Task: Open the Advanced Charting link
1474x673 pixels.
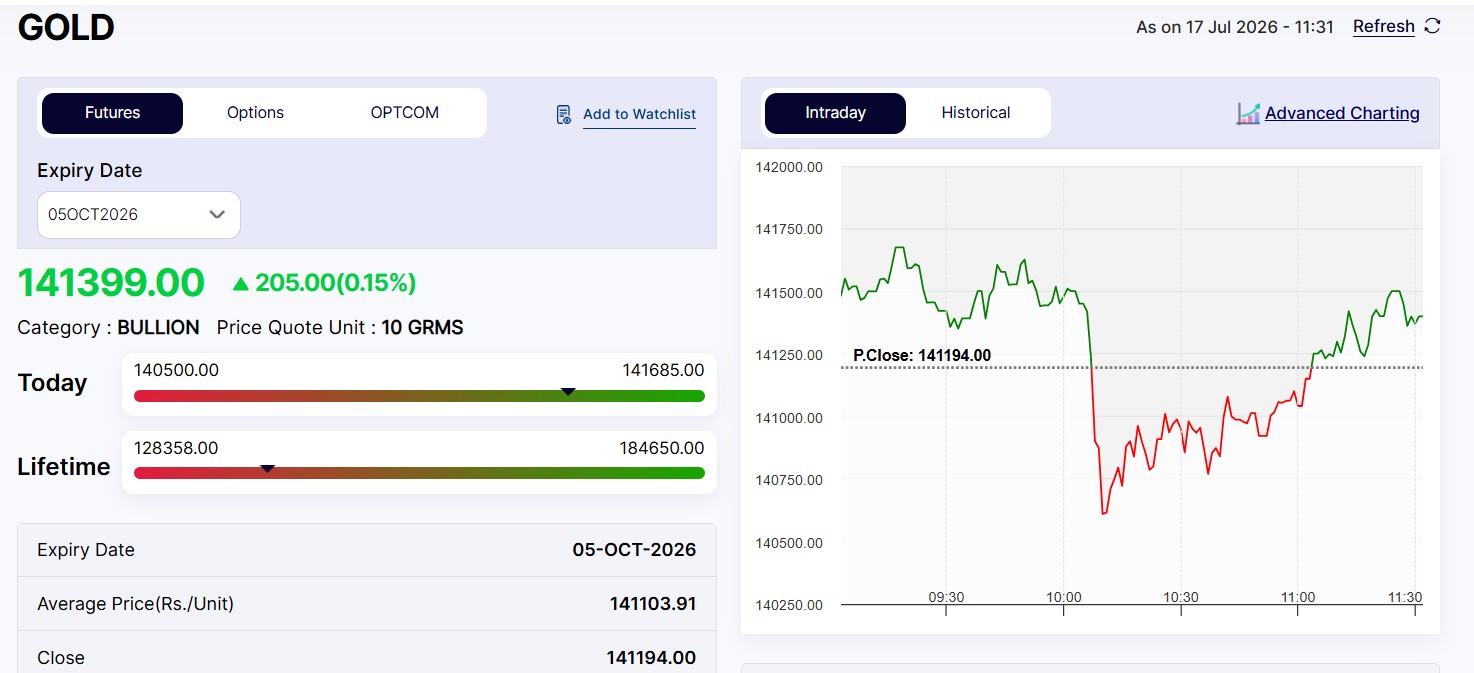Action: (x=1342, y=113)
